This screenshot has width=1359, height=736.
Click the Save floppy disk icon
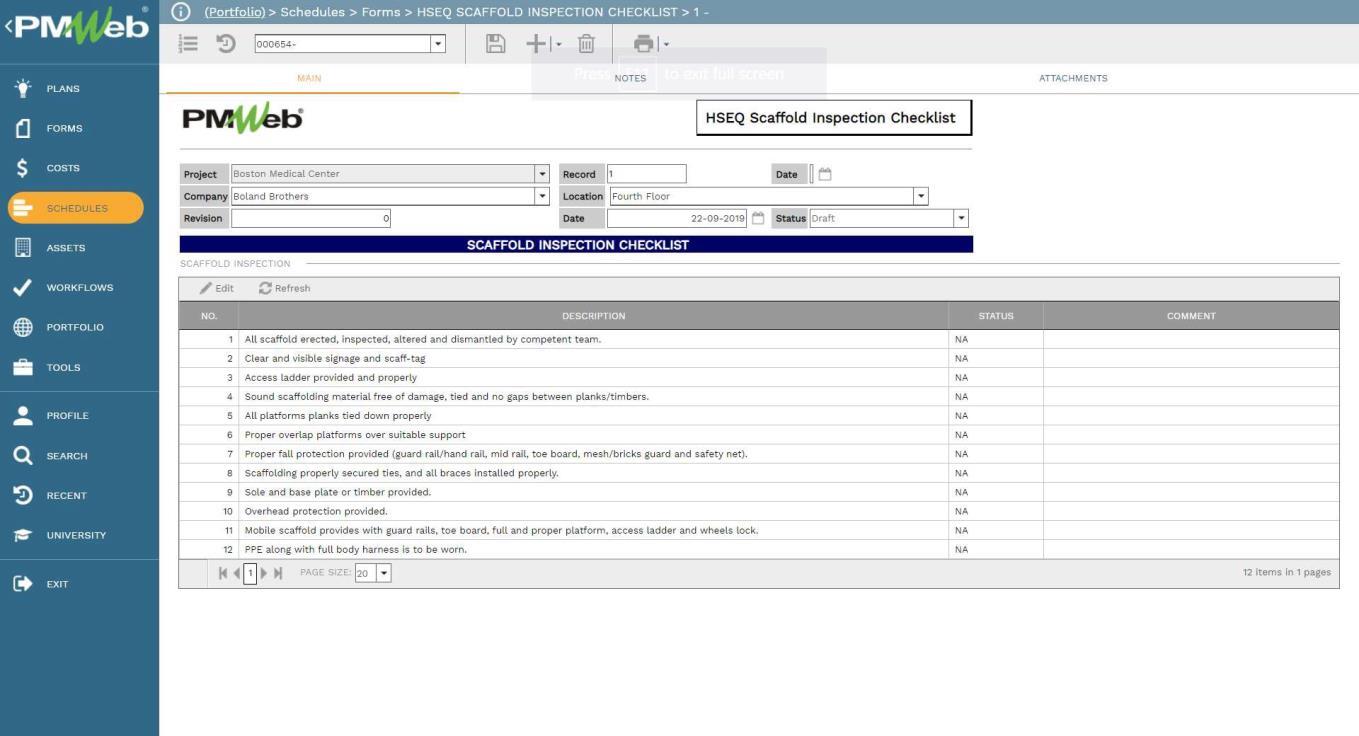495,43
